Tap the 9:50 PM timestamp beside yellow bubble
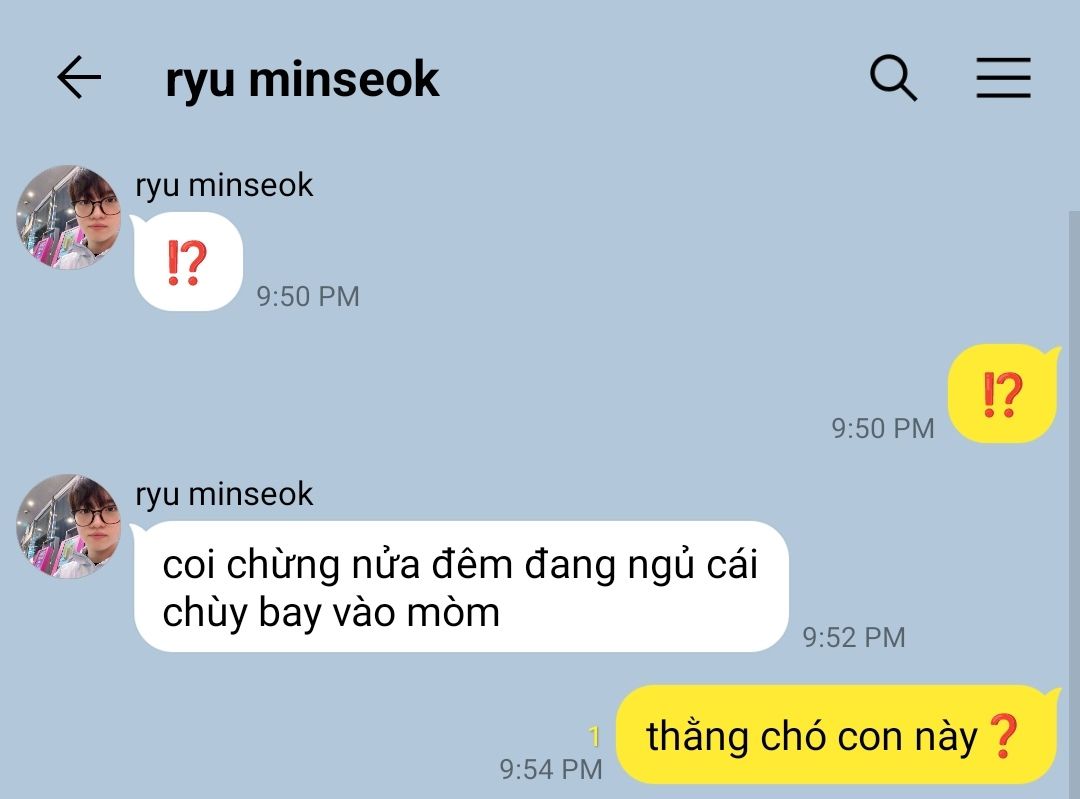This screenshot has width=1080, height=799. 882,428
